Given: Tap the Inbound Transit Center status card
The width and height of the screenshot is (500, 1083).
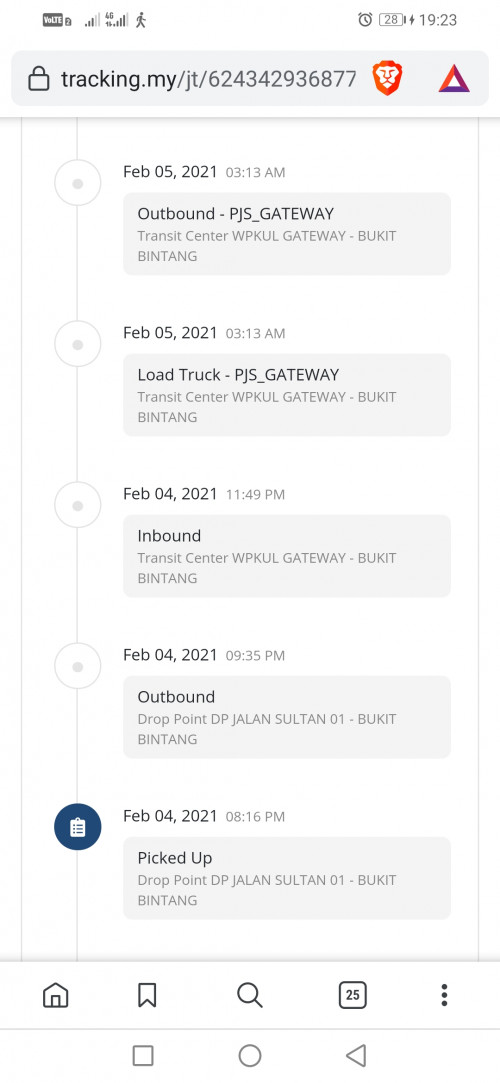Looking at the screenshot, I should (287, 556).
